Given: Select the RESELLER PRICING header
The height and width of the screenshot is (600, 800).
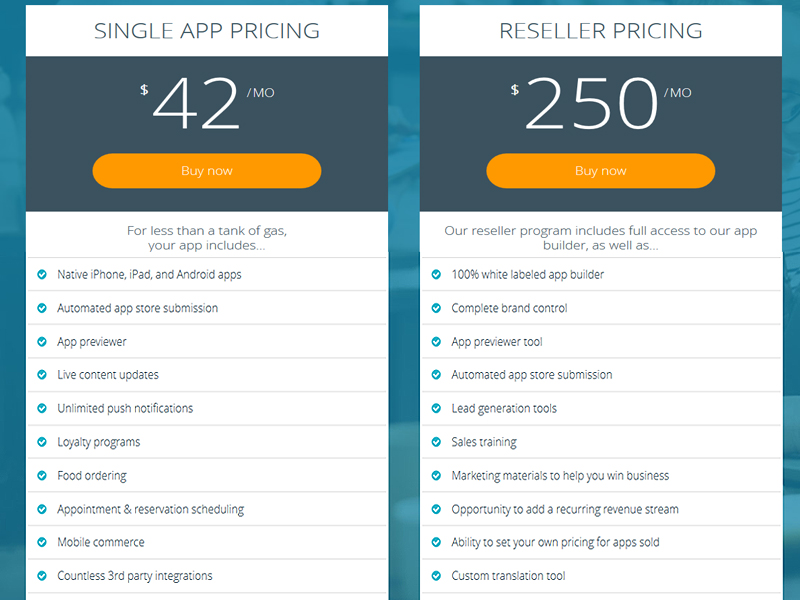Looking at the screenshot, I should 600,30.
